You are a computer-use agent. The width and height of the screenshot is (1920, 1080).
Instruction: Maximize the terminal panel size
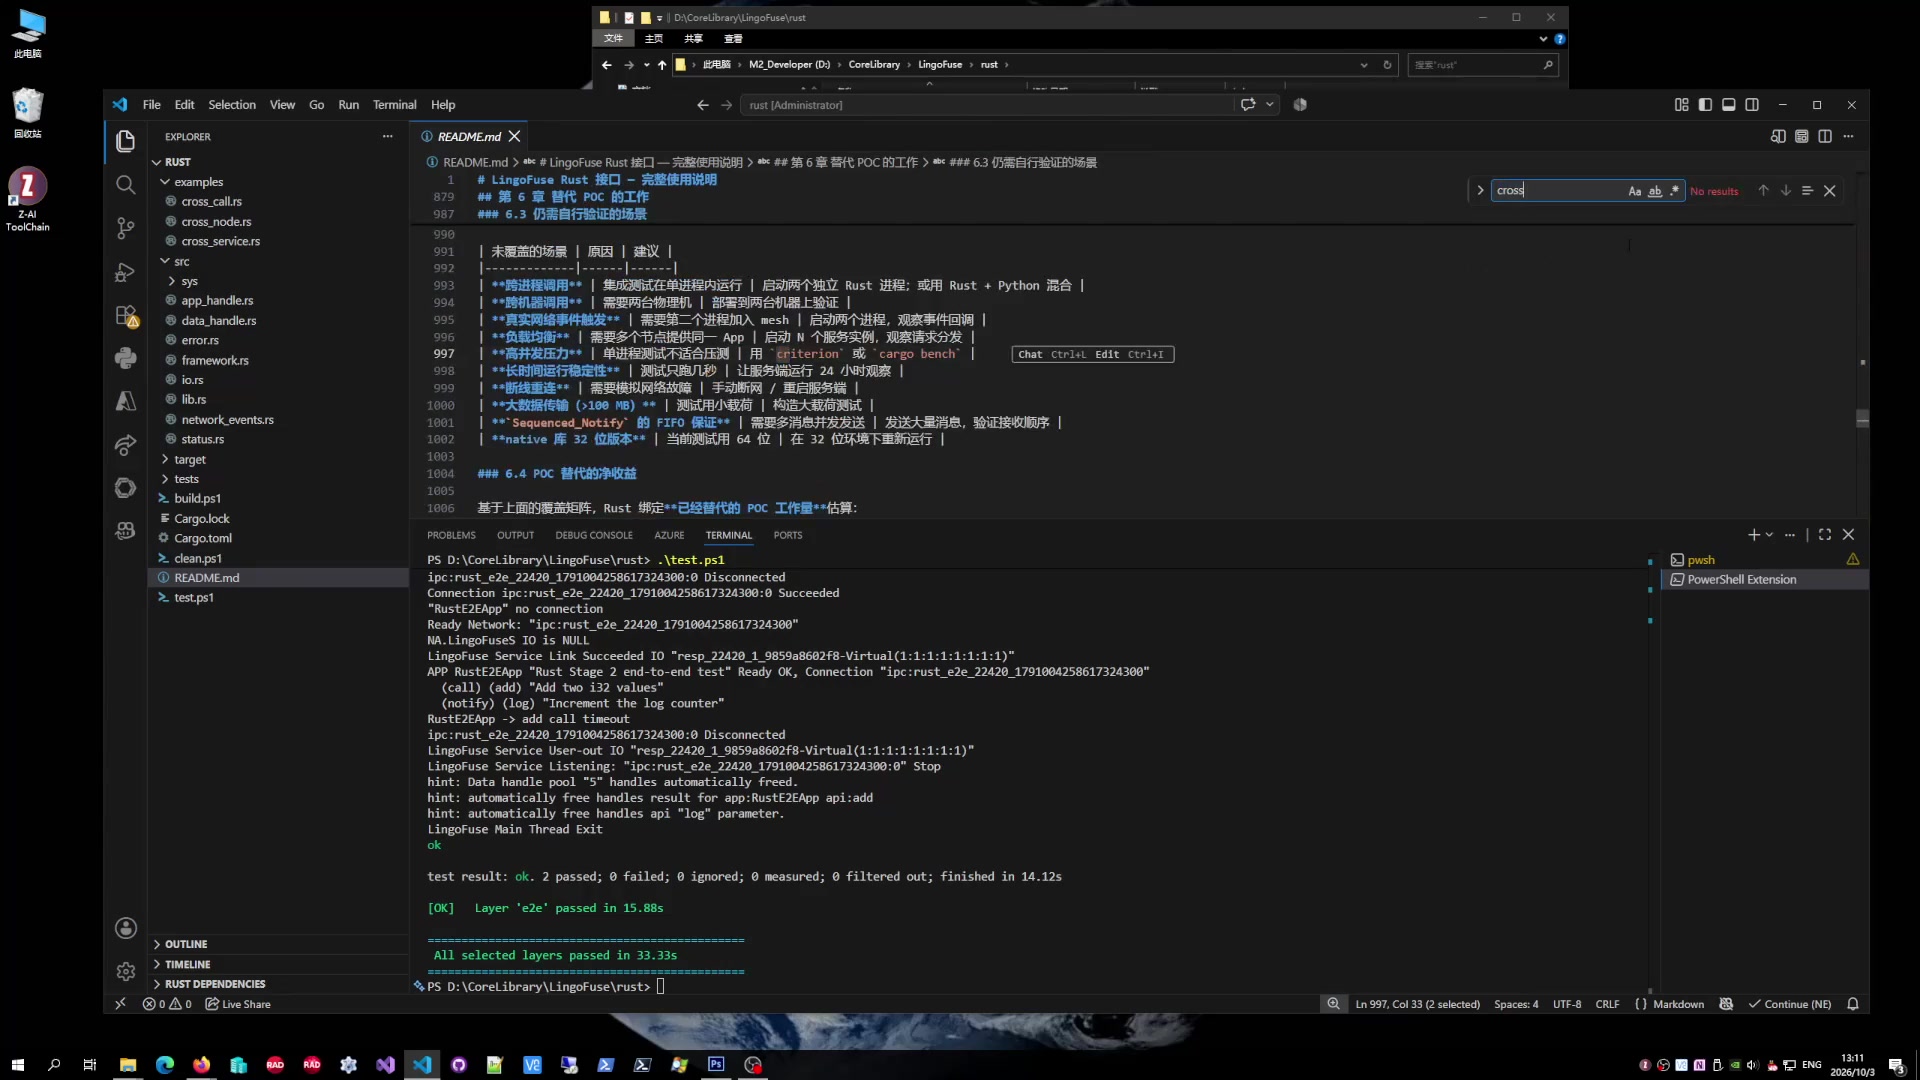(x=1825, y=535)
